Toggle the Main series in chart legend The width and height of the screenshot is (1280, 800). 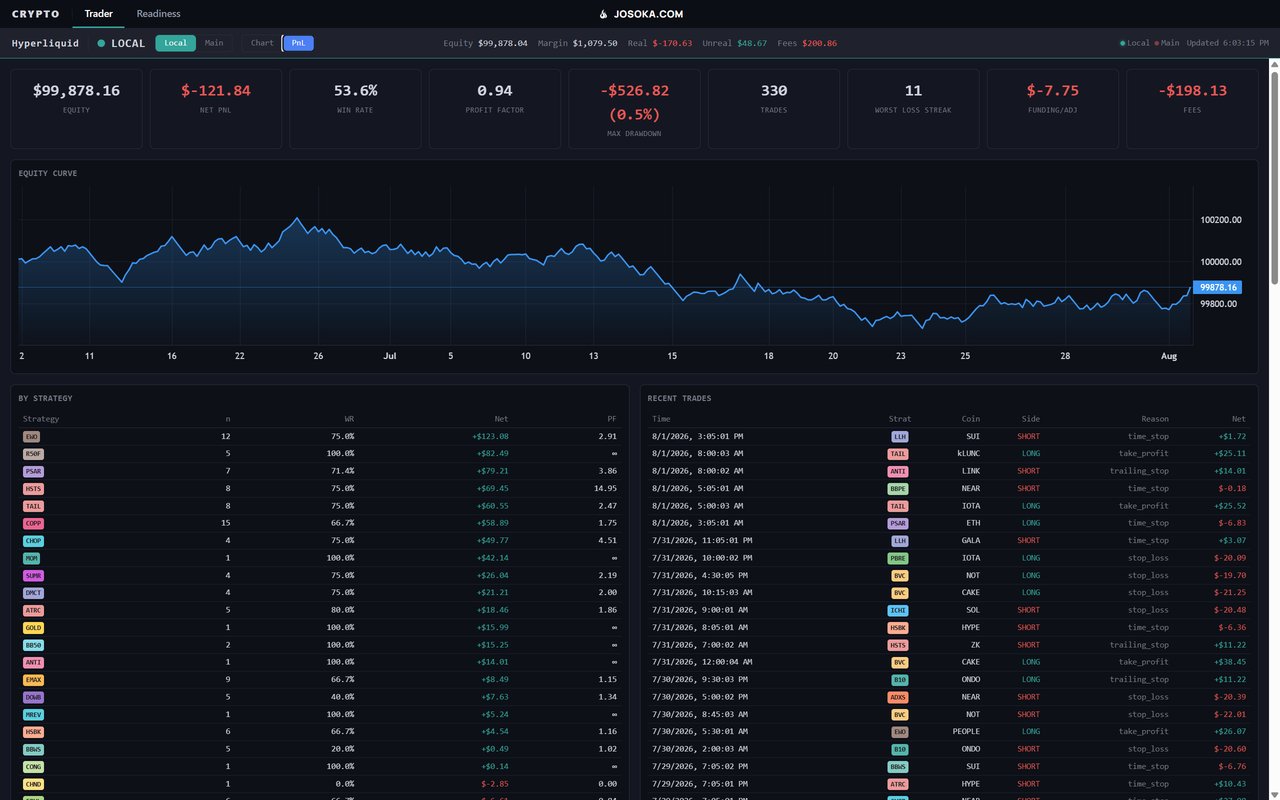coord(1167,43)
